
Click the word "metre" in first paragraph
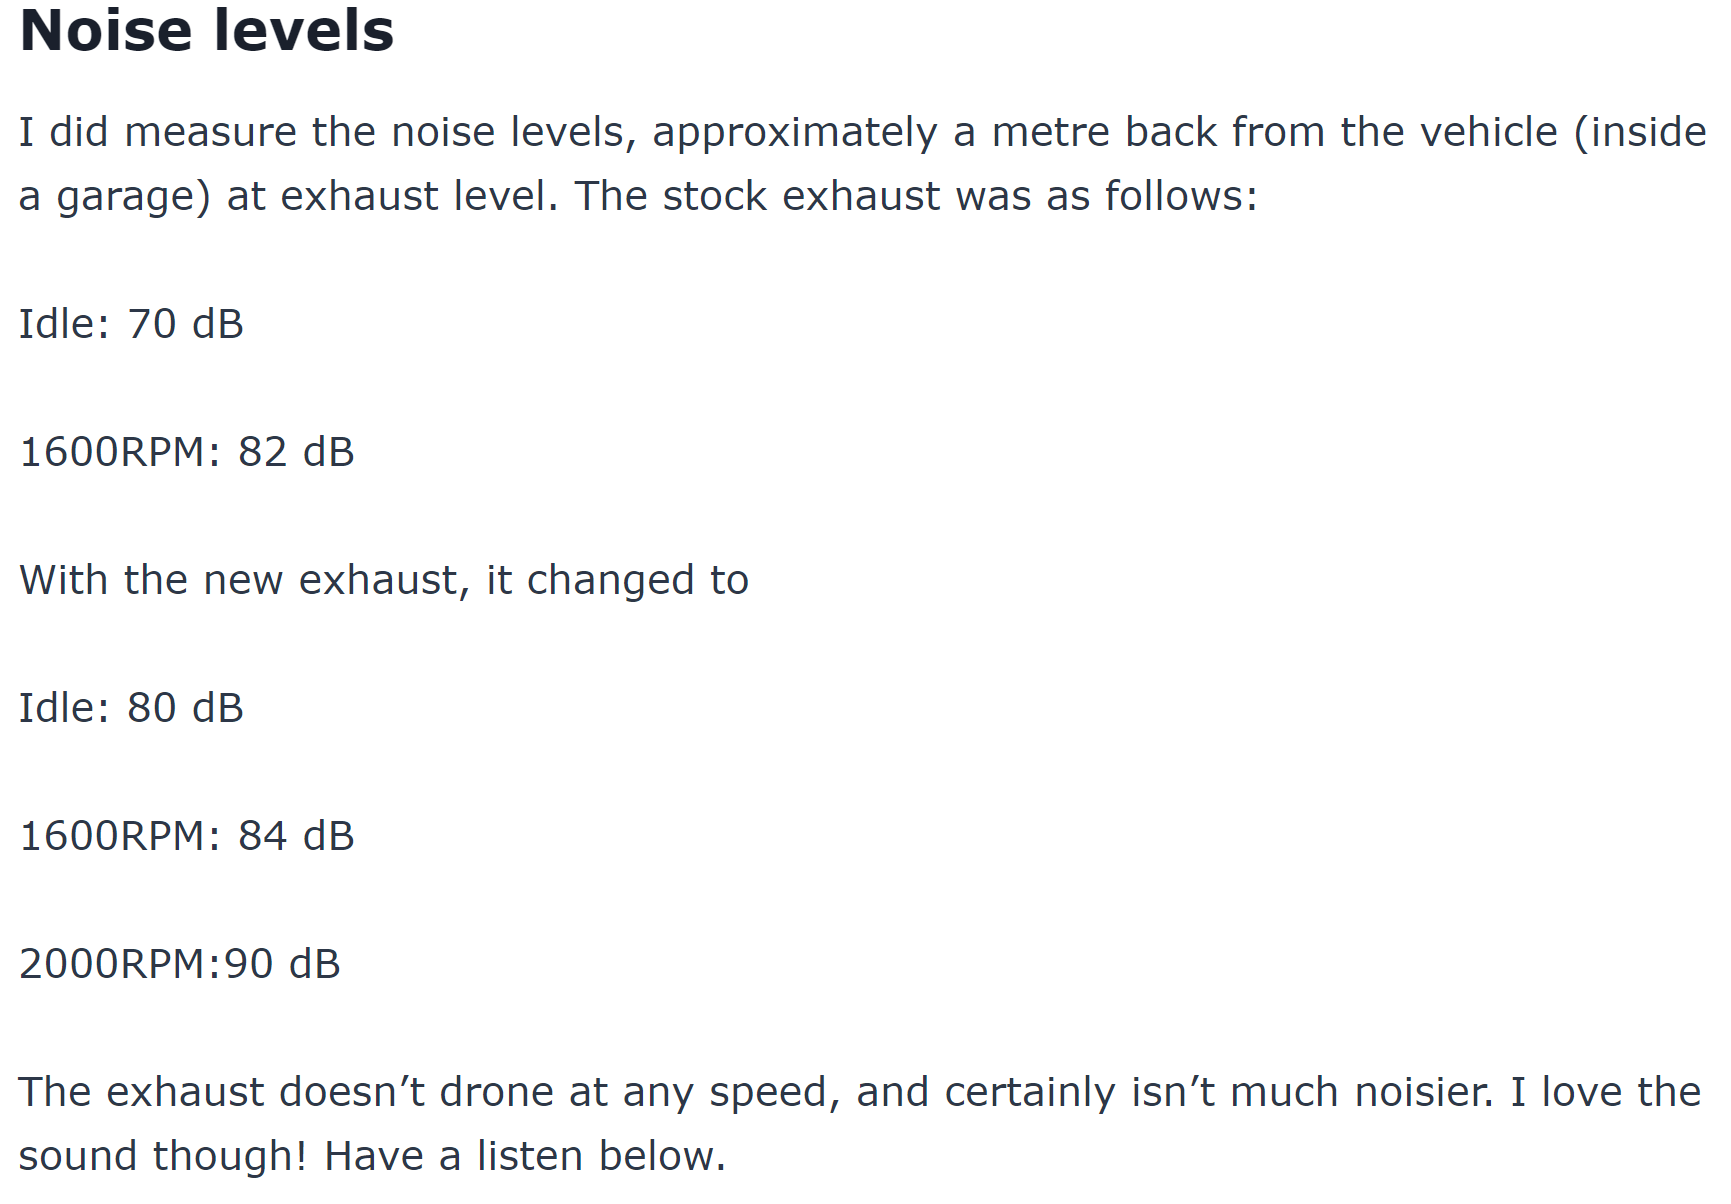click(1050, 133)
